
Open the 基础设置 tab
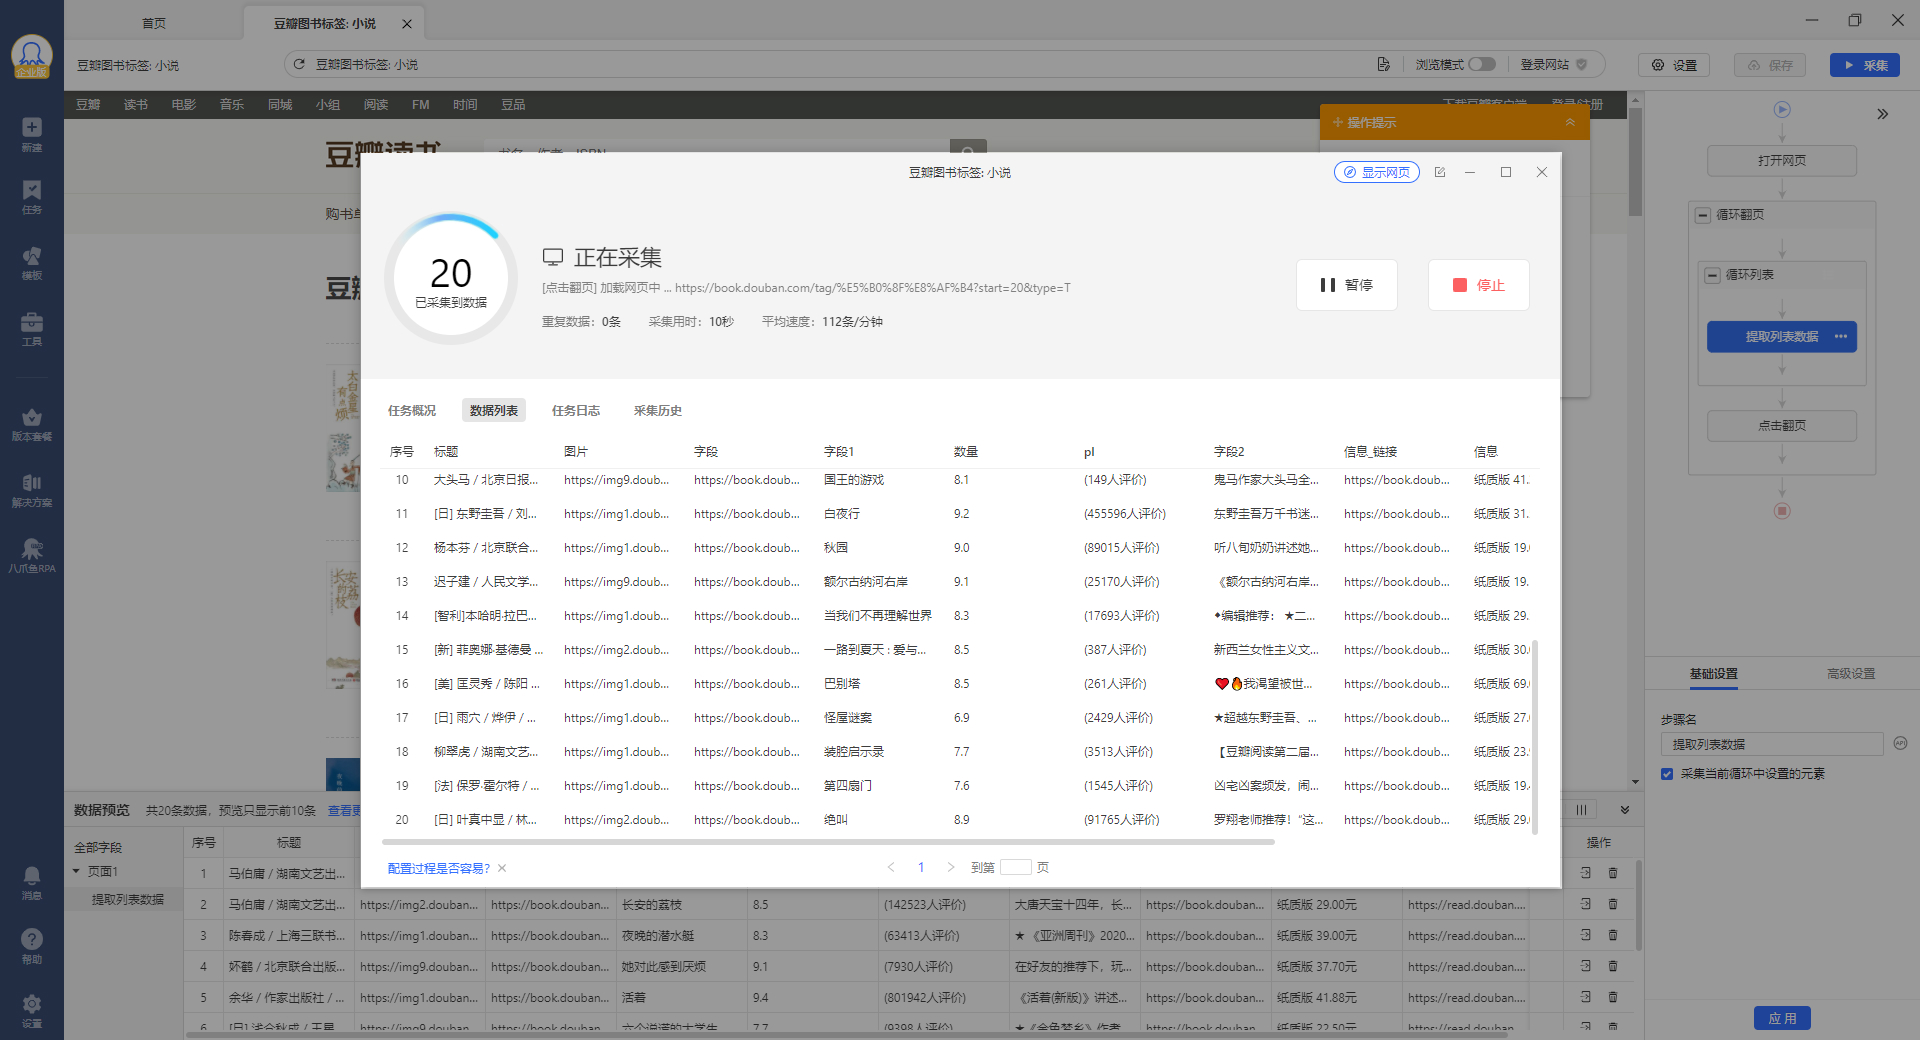[x=1714, y=674]
